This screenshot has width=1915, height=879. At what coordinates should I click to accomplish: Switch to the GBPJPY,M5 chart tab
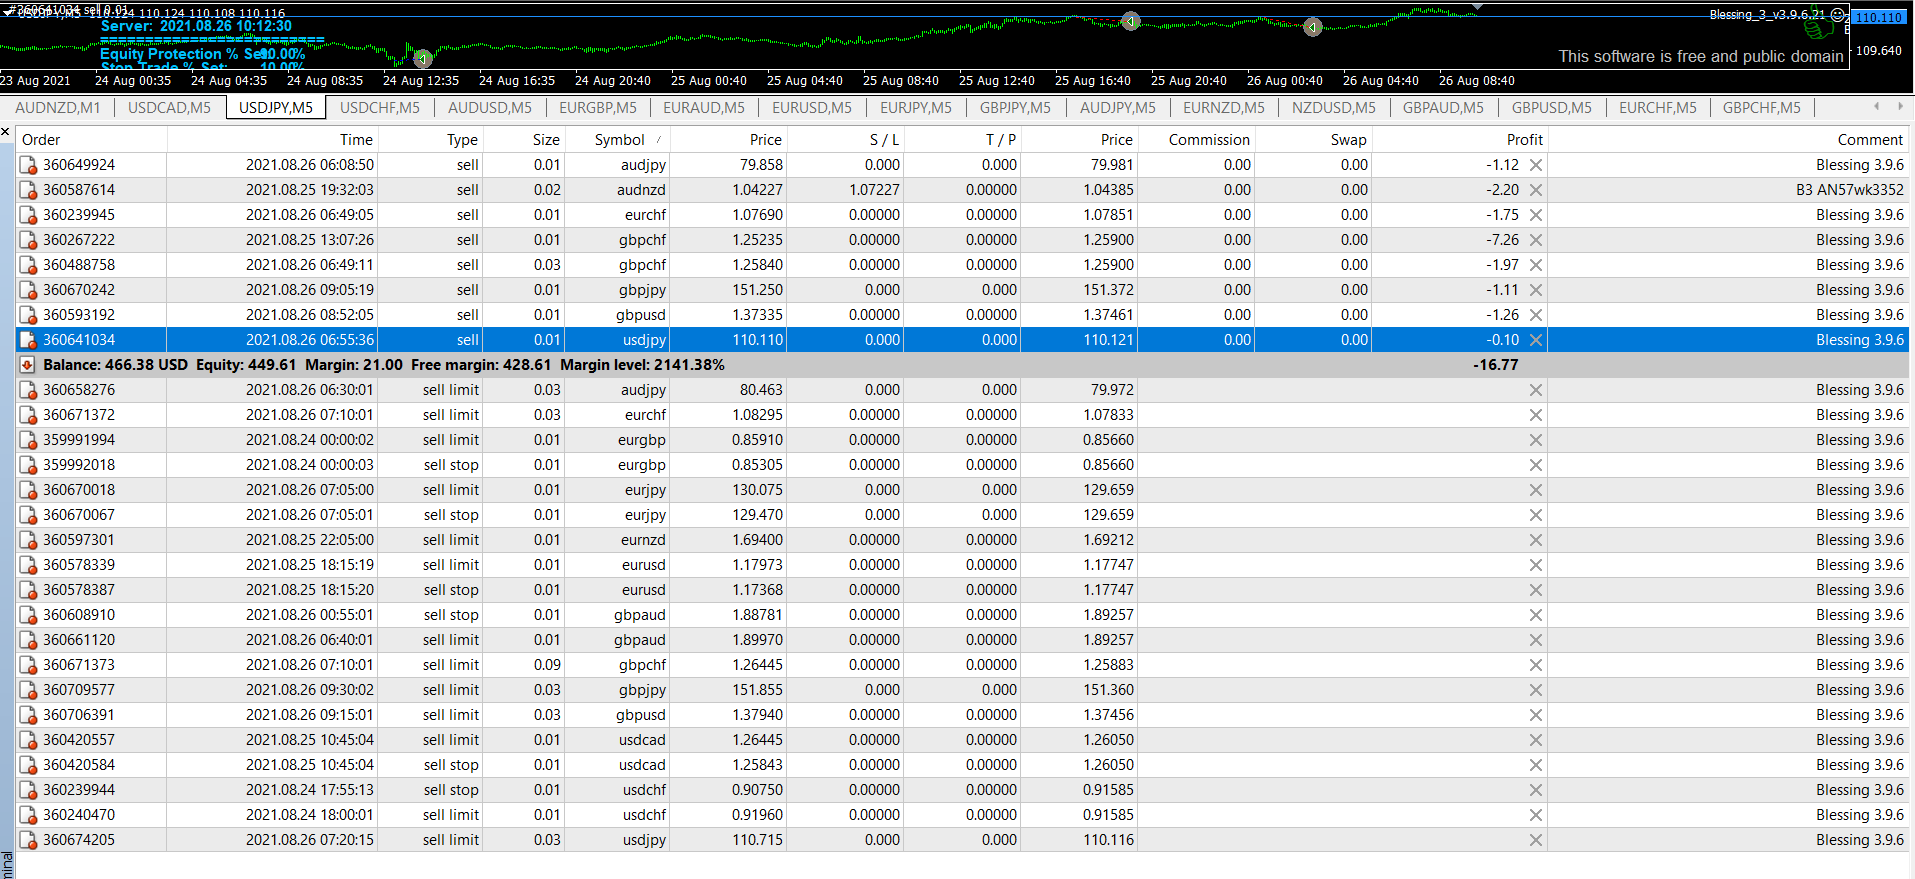click(x=1015, y=108)
